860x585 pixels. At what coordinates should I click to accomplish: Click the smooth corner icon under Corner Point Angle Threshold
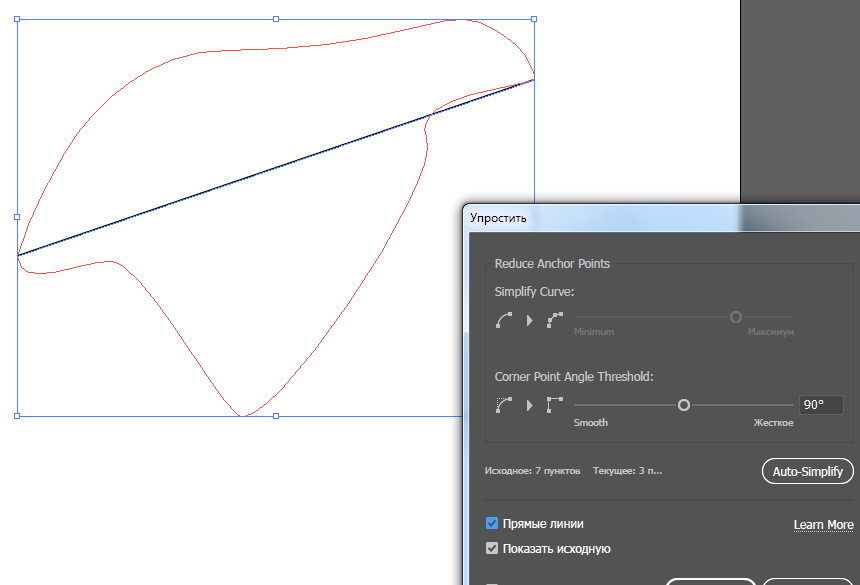[504, 405]
